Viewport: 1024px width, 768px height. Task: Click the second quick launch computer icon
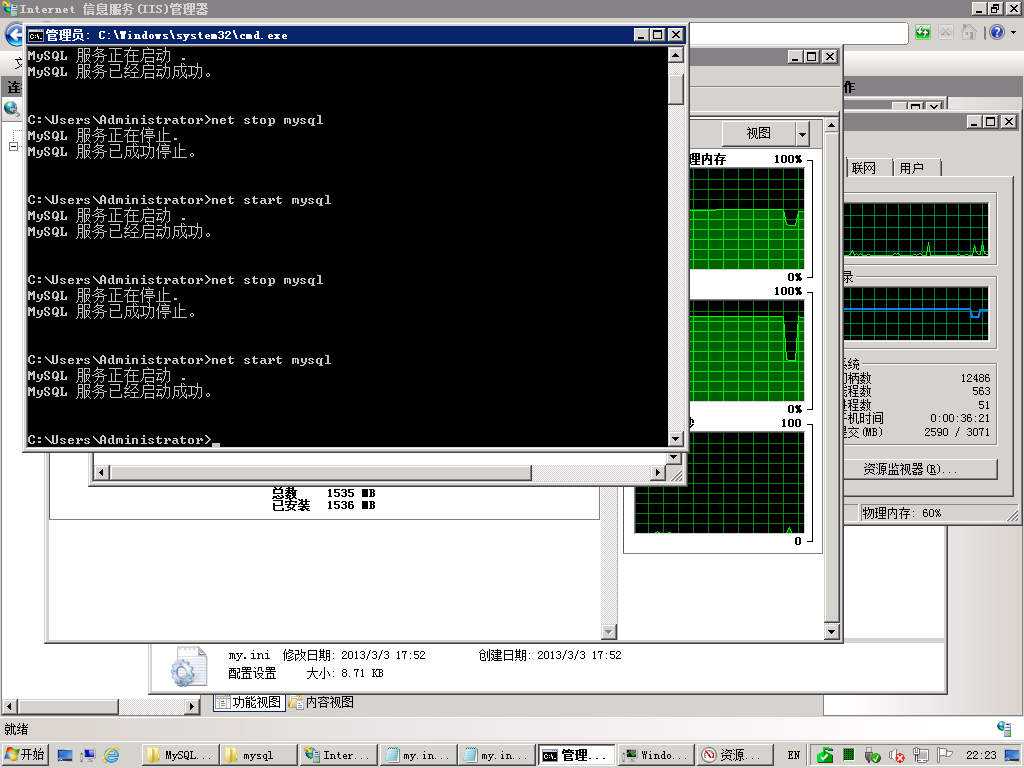point(88,756)
